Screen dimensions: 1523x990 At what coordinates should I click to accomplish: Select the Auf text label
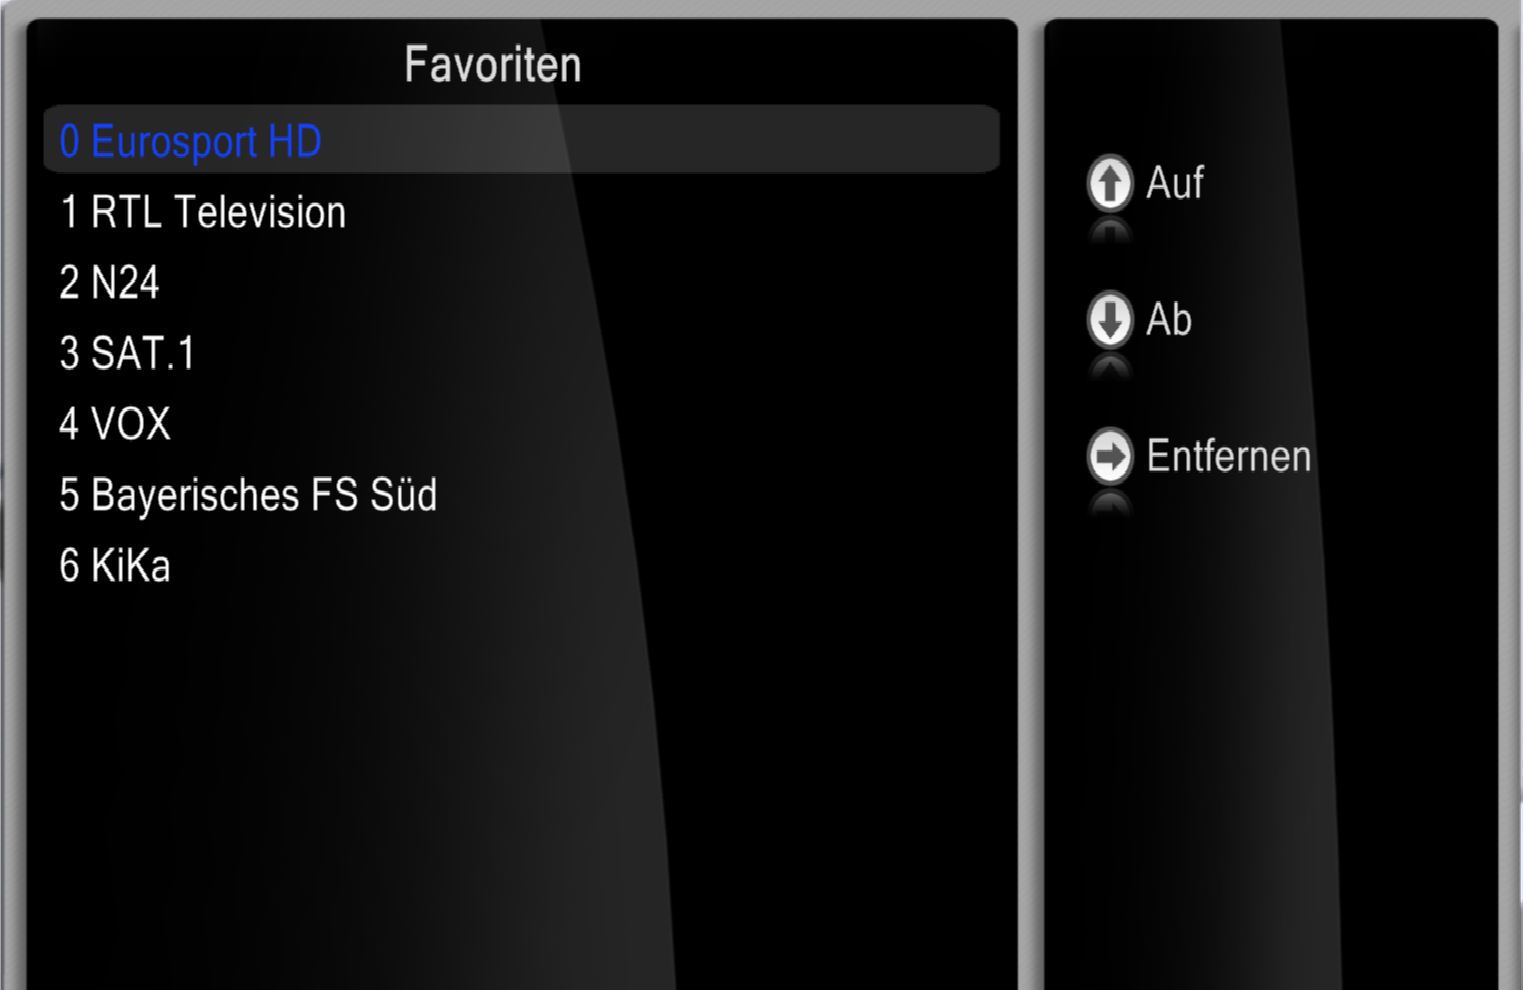pyautogui.click(x=1174, y=183)
